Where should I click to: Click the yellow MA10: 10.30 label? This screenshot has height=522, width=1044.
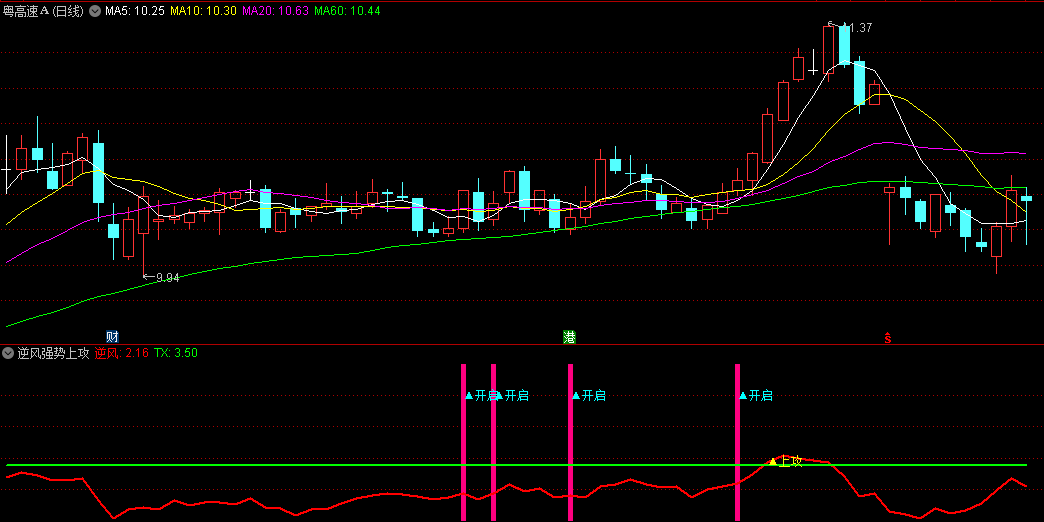203,11
